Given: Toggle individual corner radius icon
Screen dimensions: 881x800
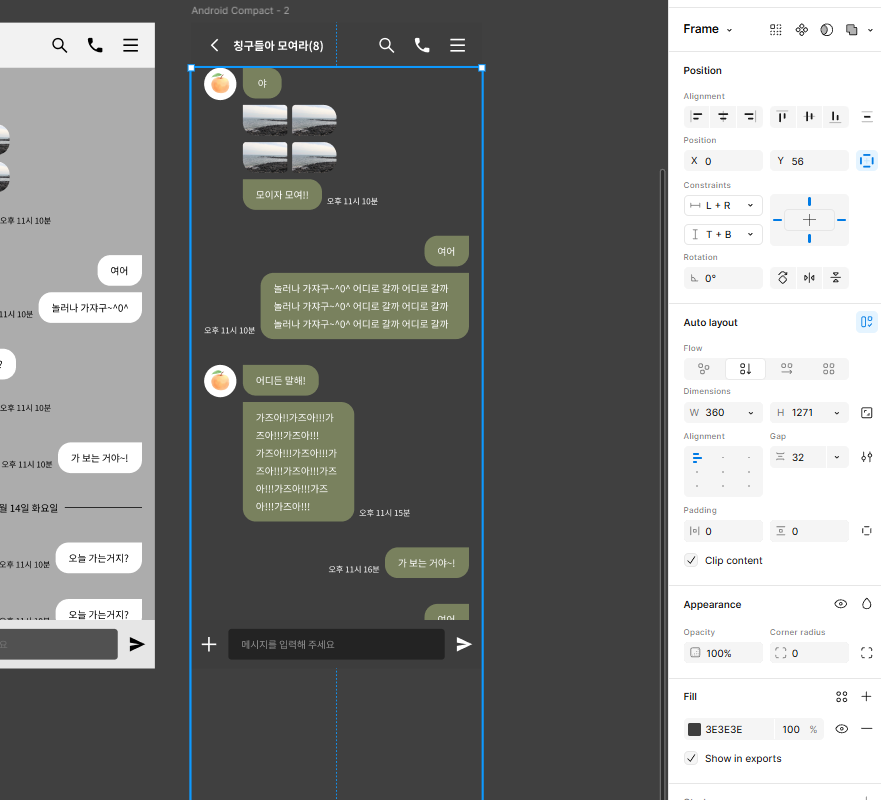Looking at the screenshot, I should [867, 653].
